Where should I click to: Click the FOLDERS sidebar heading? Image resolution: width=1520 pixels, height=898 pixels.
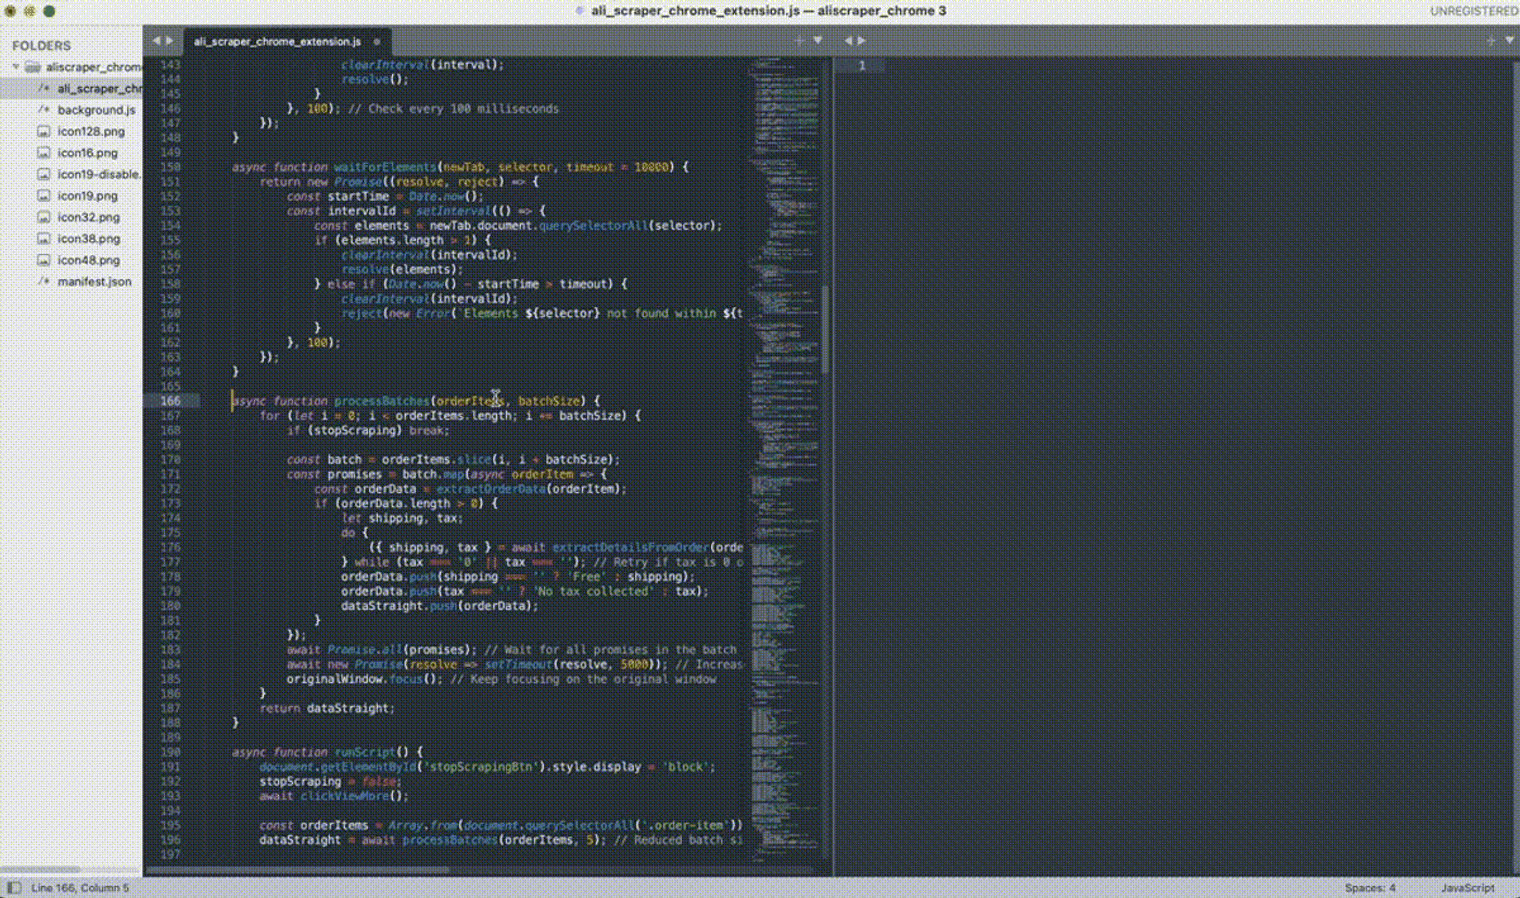[41, 46]
